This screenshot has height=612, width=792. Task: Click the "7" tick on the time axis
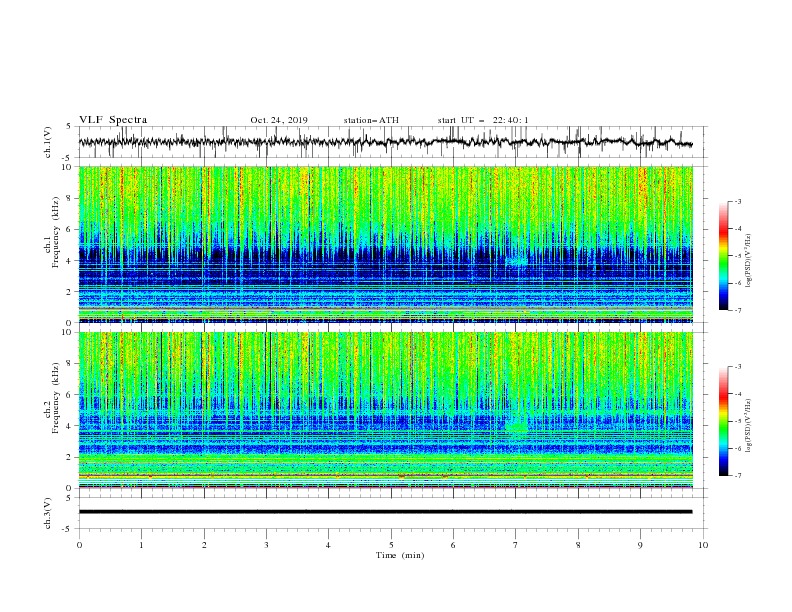pyautogui.click(x=516, y=545)
